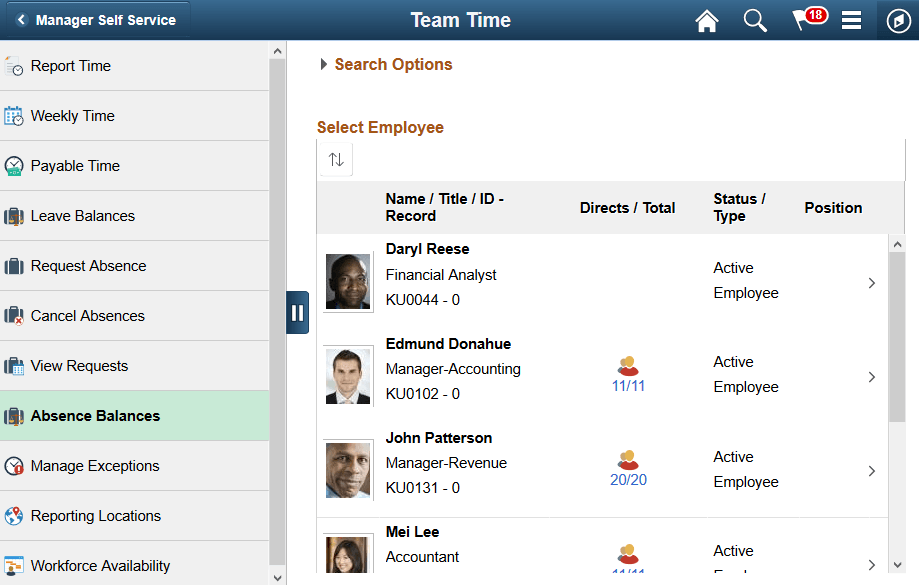Click Daryl Reese's profile photo thumbnail
Image resolution: width=919 pixels, height=585 pixels.
point(347,281)
